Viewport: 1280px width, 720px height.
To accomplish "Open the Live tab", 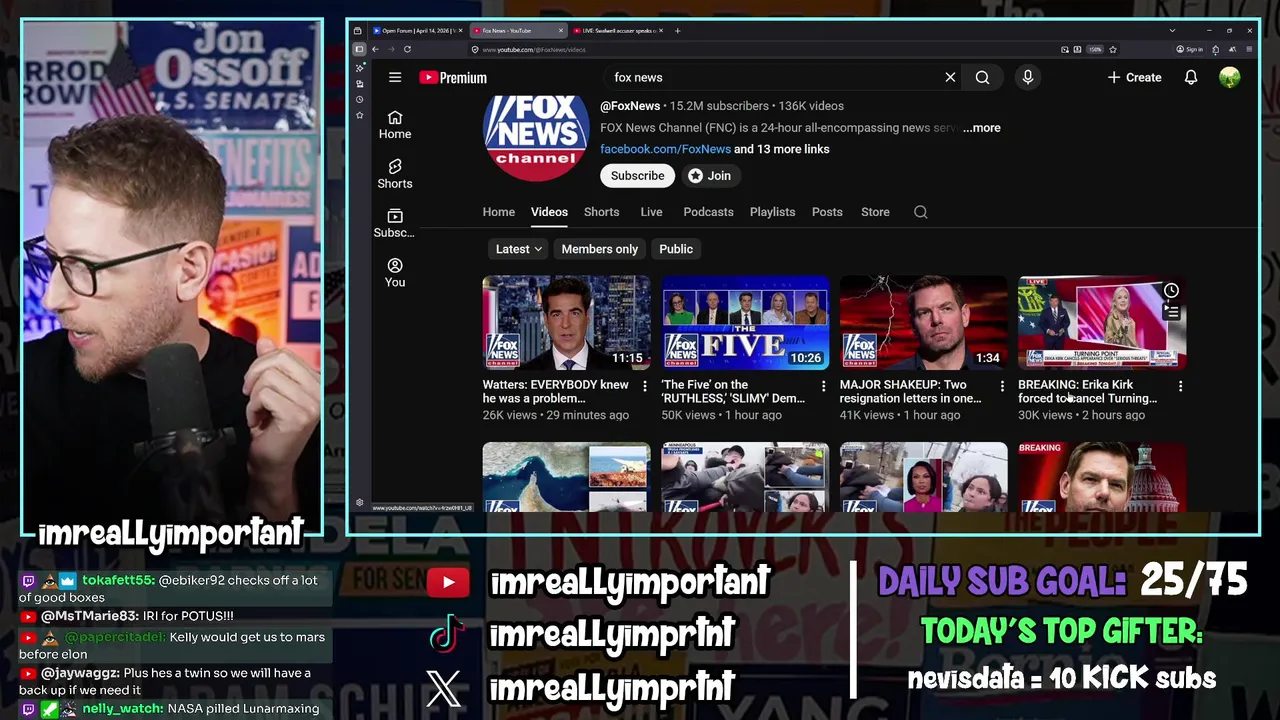I will pos(651,212).
